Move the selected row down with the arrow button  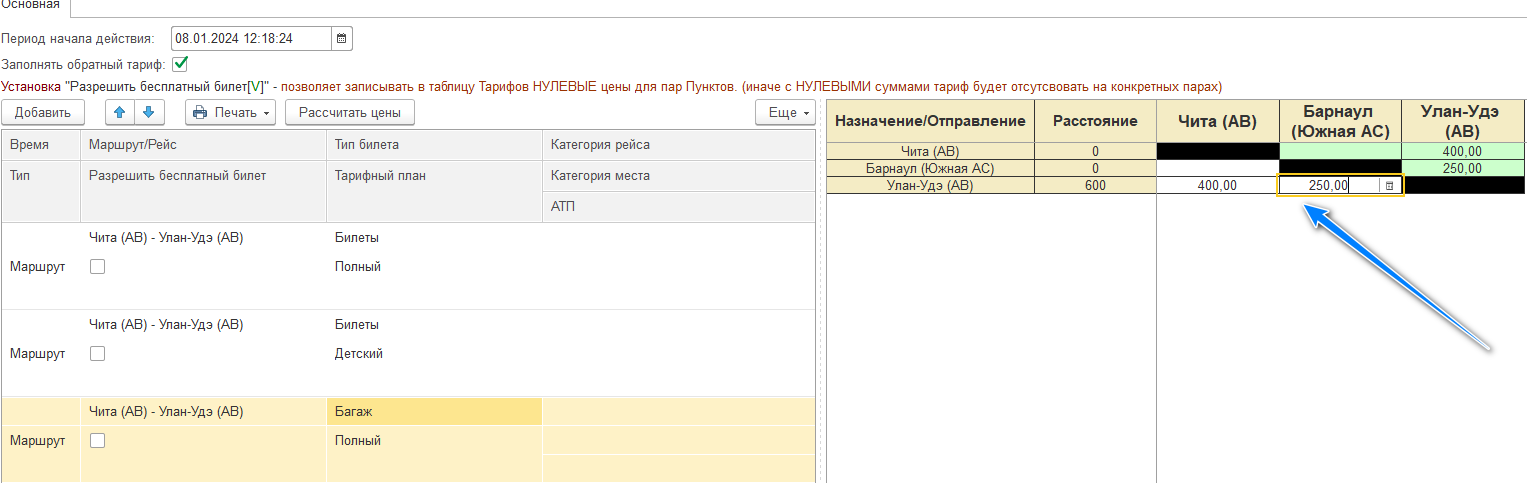point(148,113)
